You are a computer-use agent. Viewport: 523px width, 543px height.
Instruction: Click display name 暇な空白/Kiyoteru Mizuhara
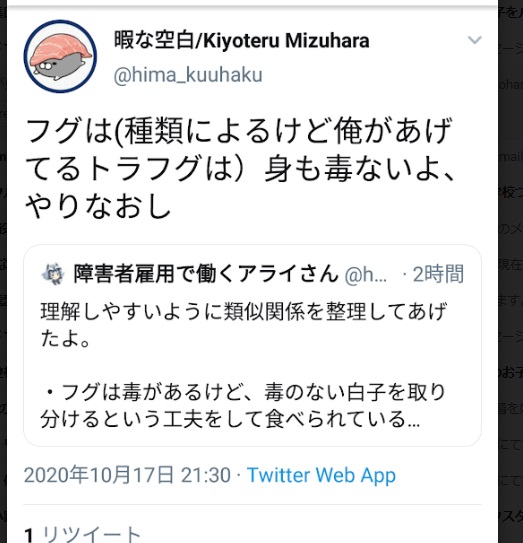(x=241, y=41)
